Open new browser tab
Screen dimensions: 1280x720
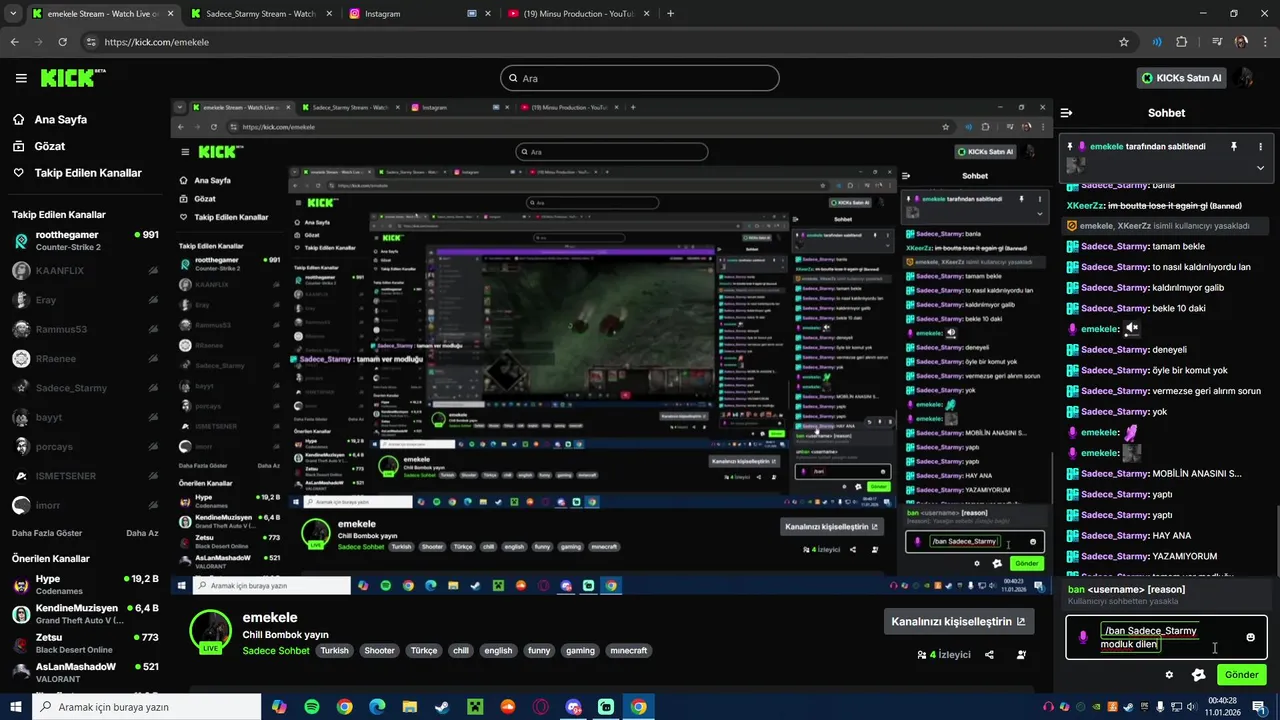670,14
